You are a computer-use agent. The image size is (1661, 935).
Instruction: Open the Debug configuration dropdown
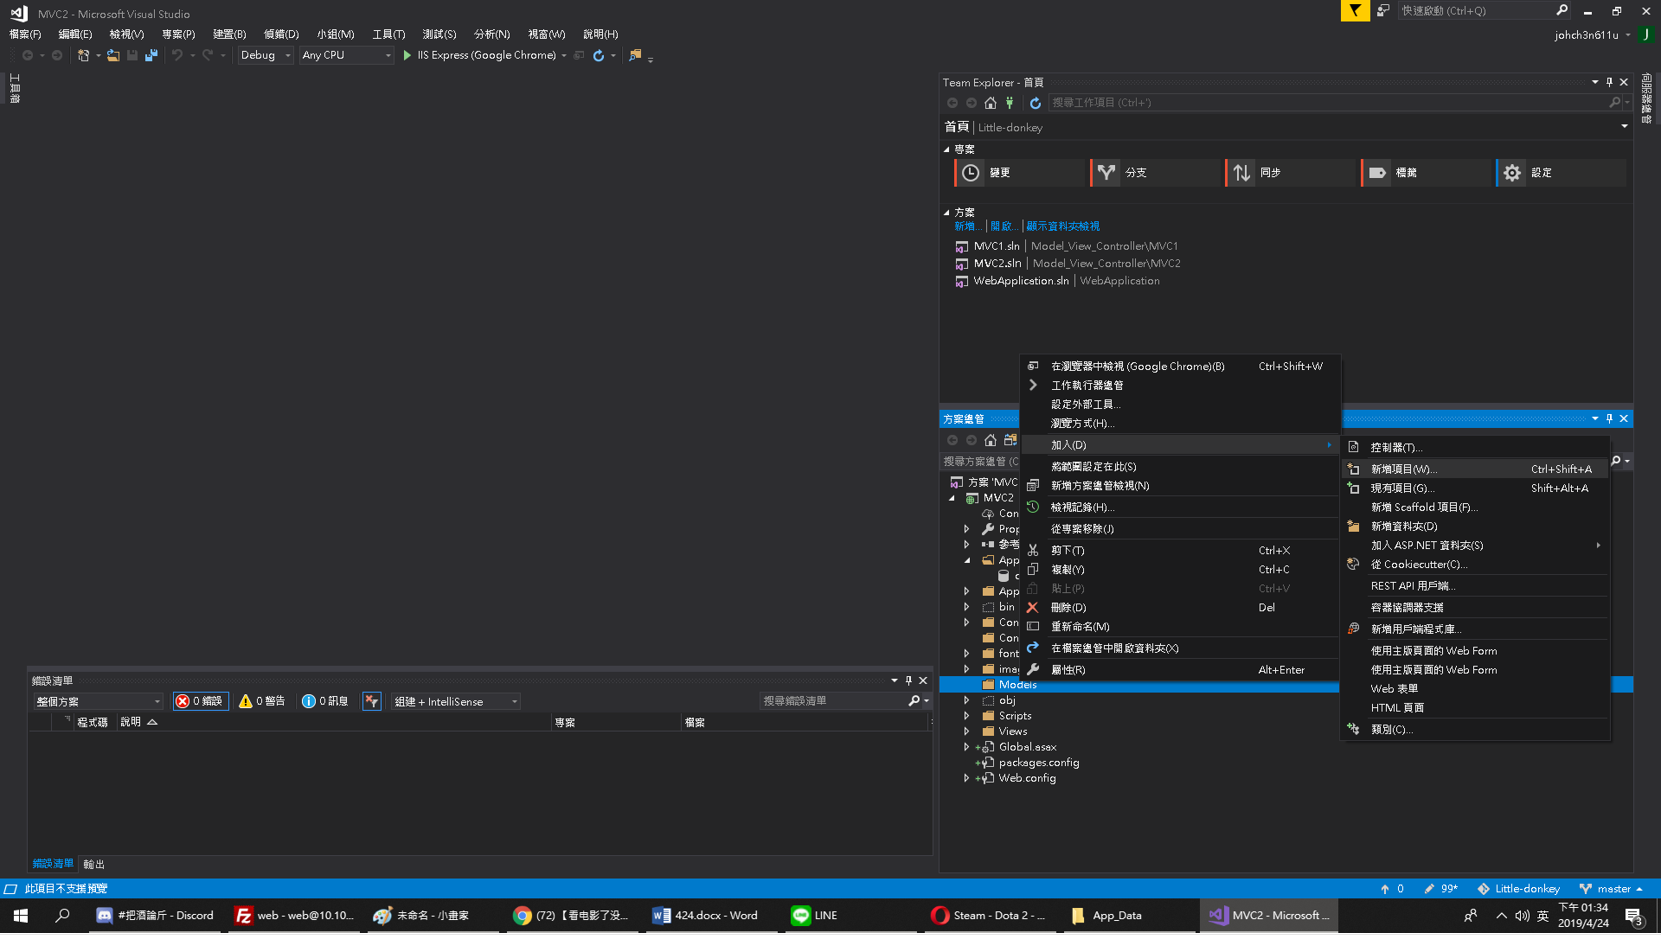tap(265, 56)
